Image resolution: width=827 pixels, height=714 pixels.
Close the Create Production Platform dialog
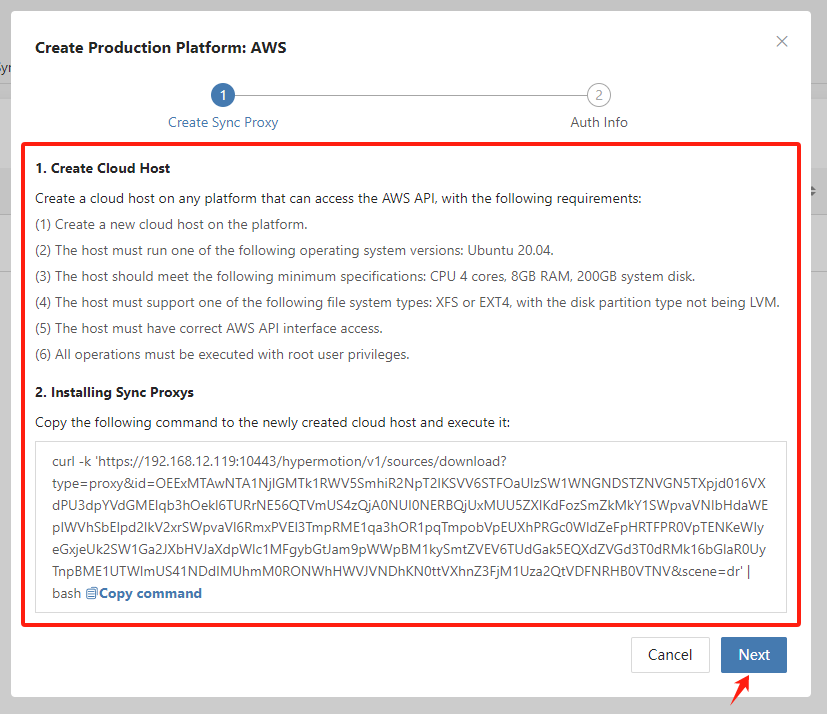782,42
